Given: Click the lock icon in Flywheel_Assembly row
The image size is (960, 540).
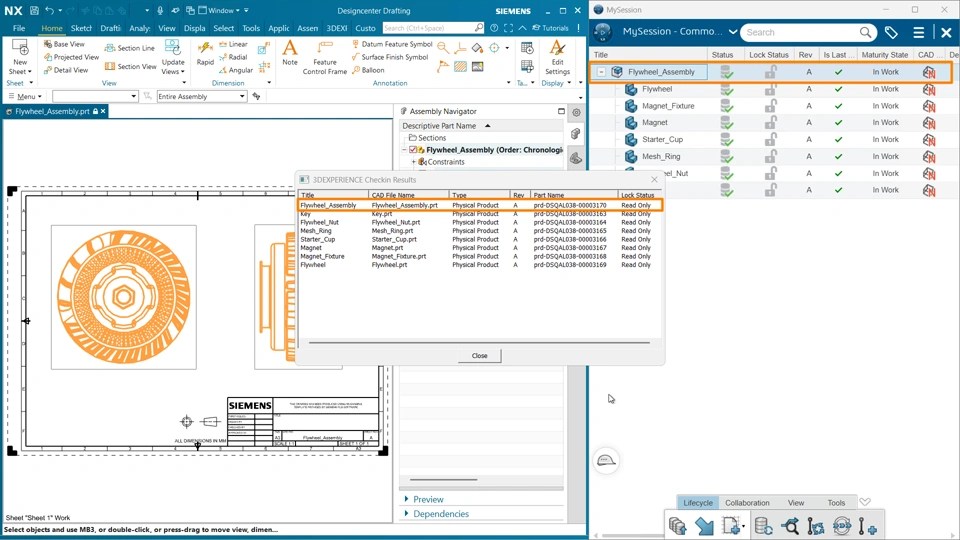Looking at the screenshot, I should pyautogui.click(x=770, y=72).
